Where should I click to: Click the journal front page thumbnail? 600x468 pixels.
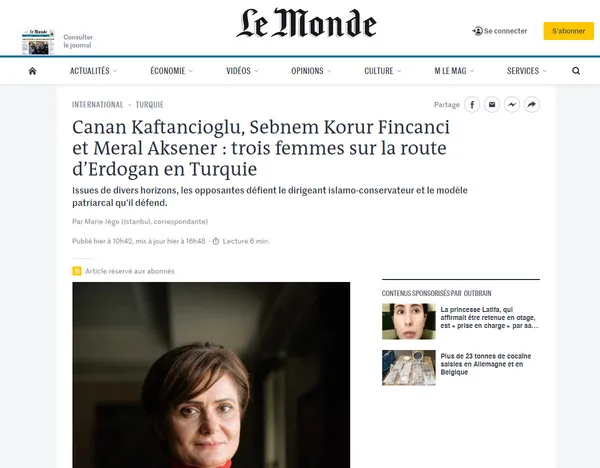click(38, 43)
